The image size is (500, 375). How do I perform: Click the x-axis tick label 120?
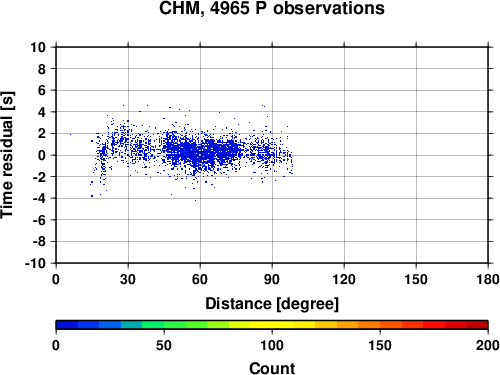[344, 279]
